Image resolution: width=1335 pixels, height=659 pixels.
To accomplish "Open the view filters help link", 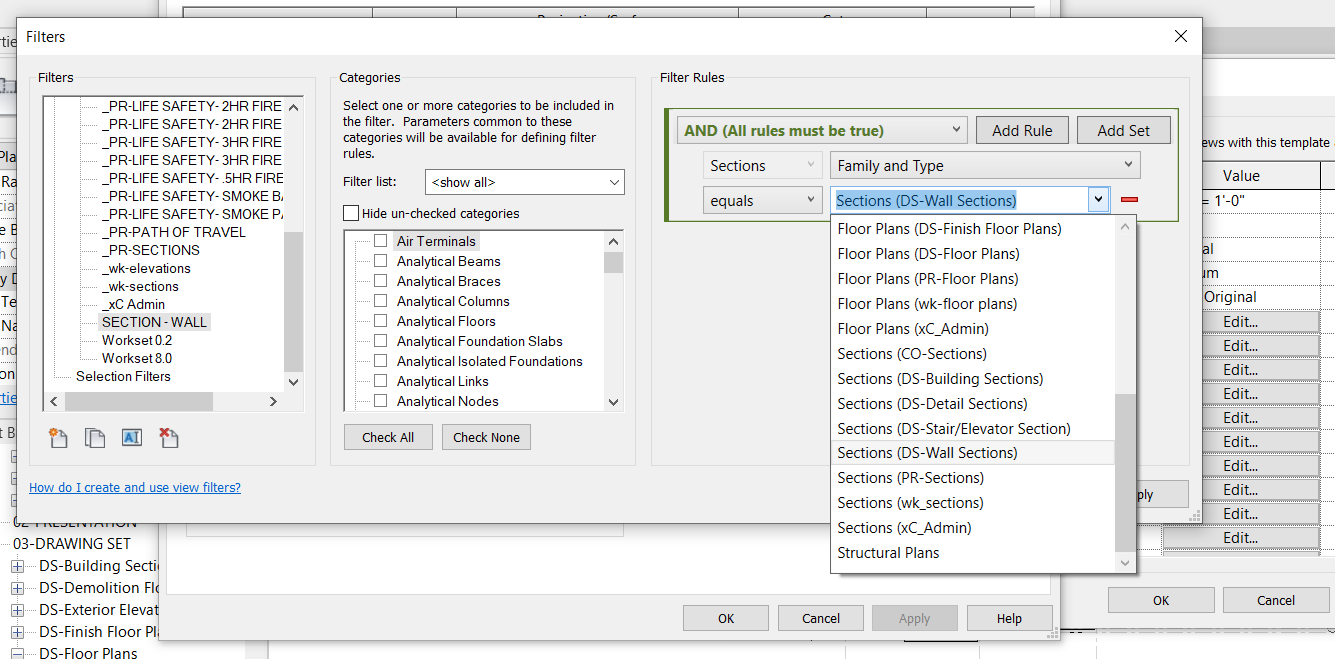I will point(134,487).
